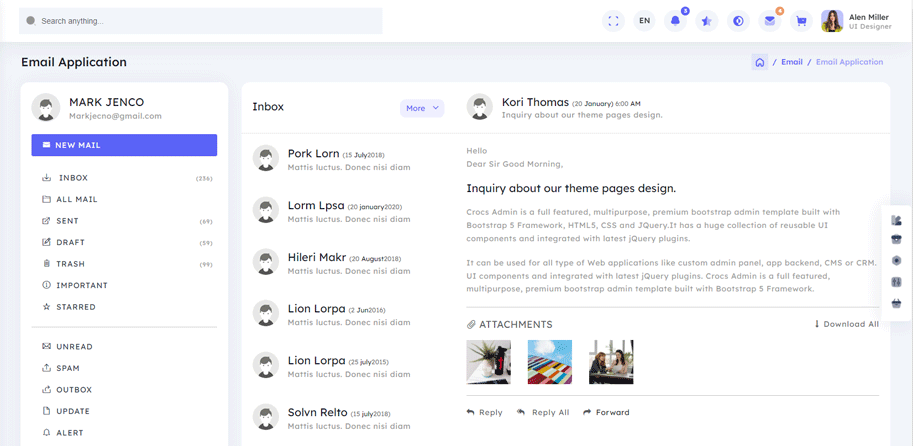Expand the More dropdown in Inbox
Image resolution: width=913 pixels, height=446 pixels.
[x=422, y=108]
